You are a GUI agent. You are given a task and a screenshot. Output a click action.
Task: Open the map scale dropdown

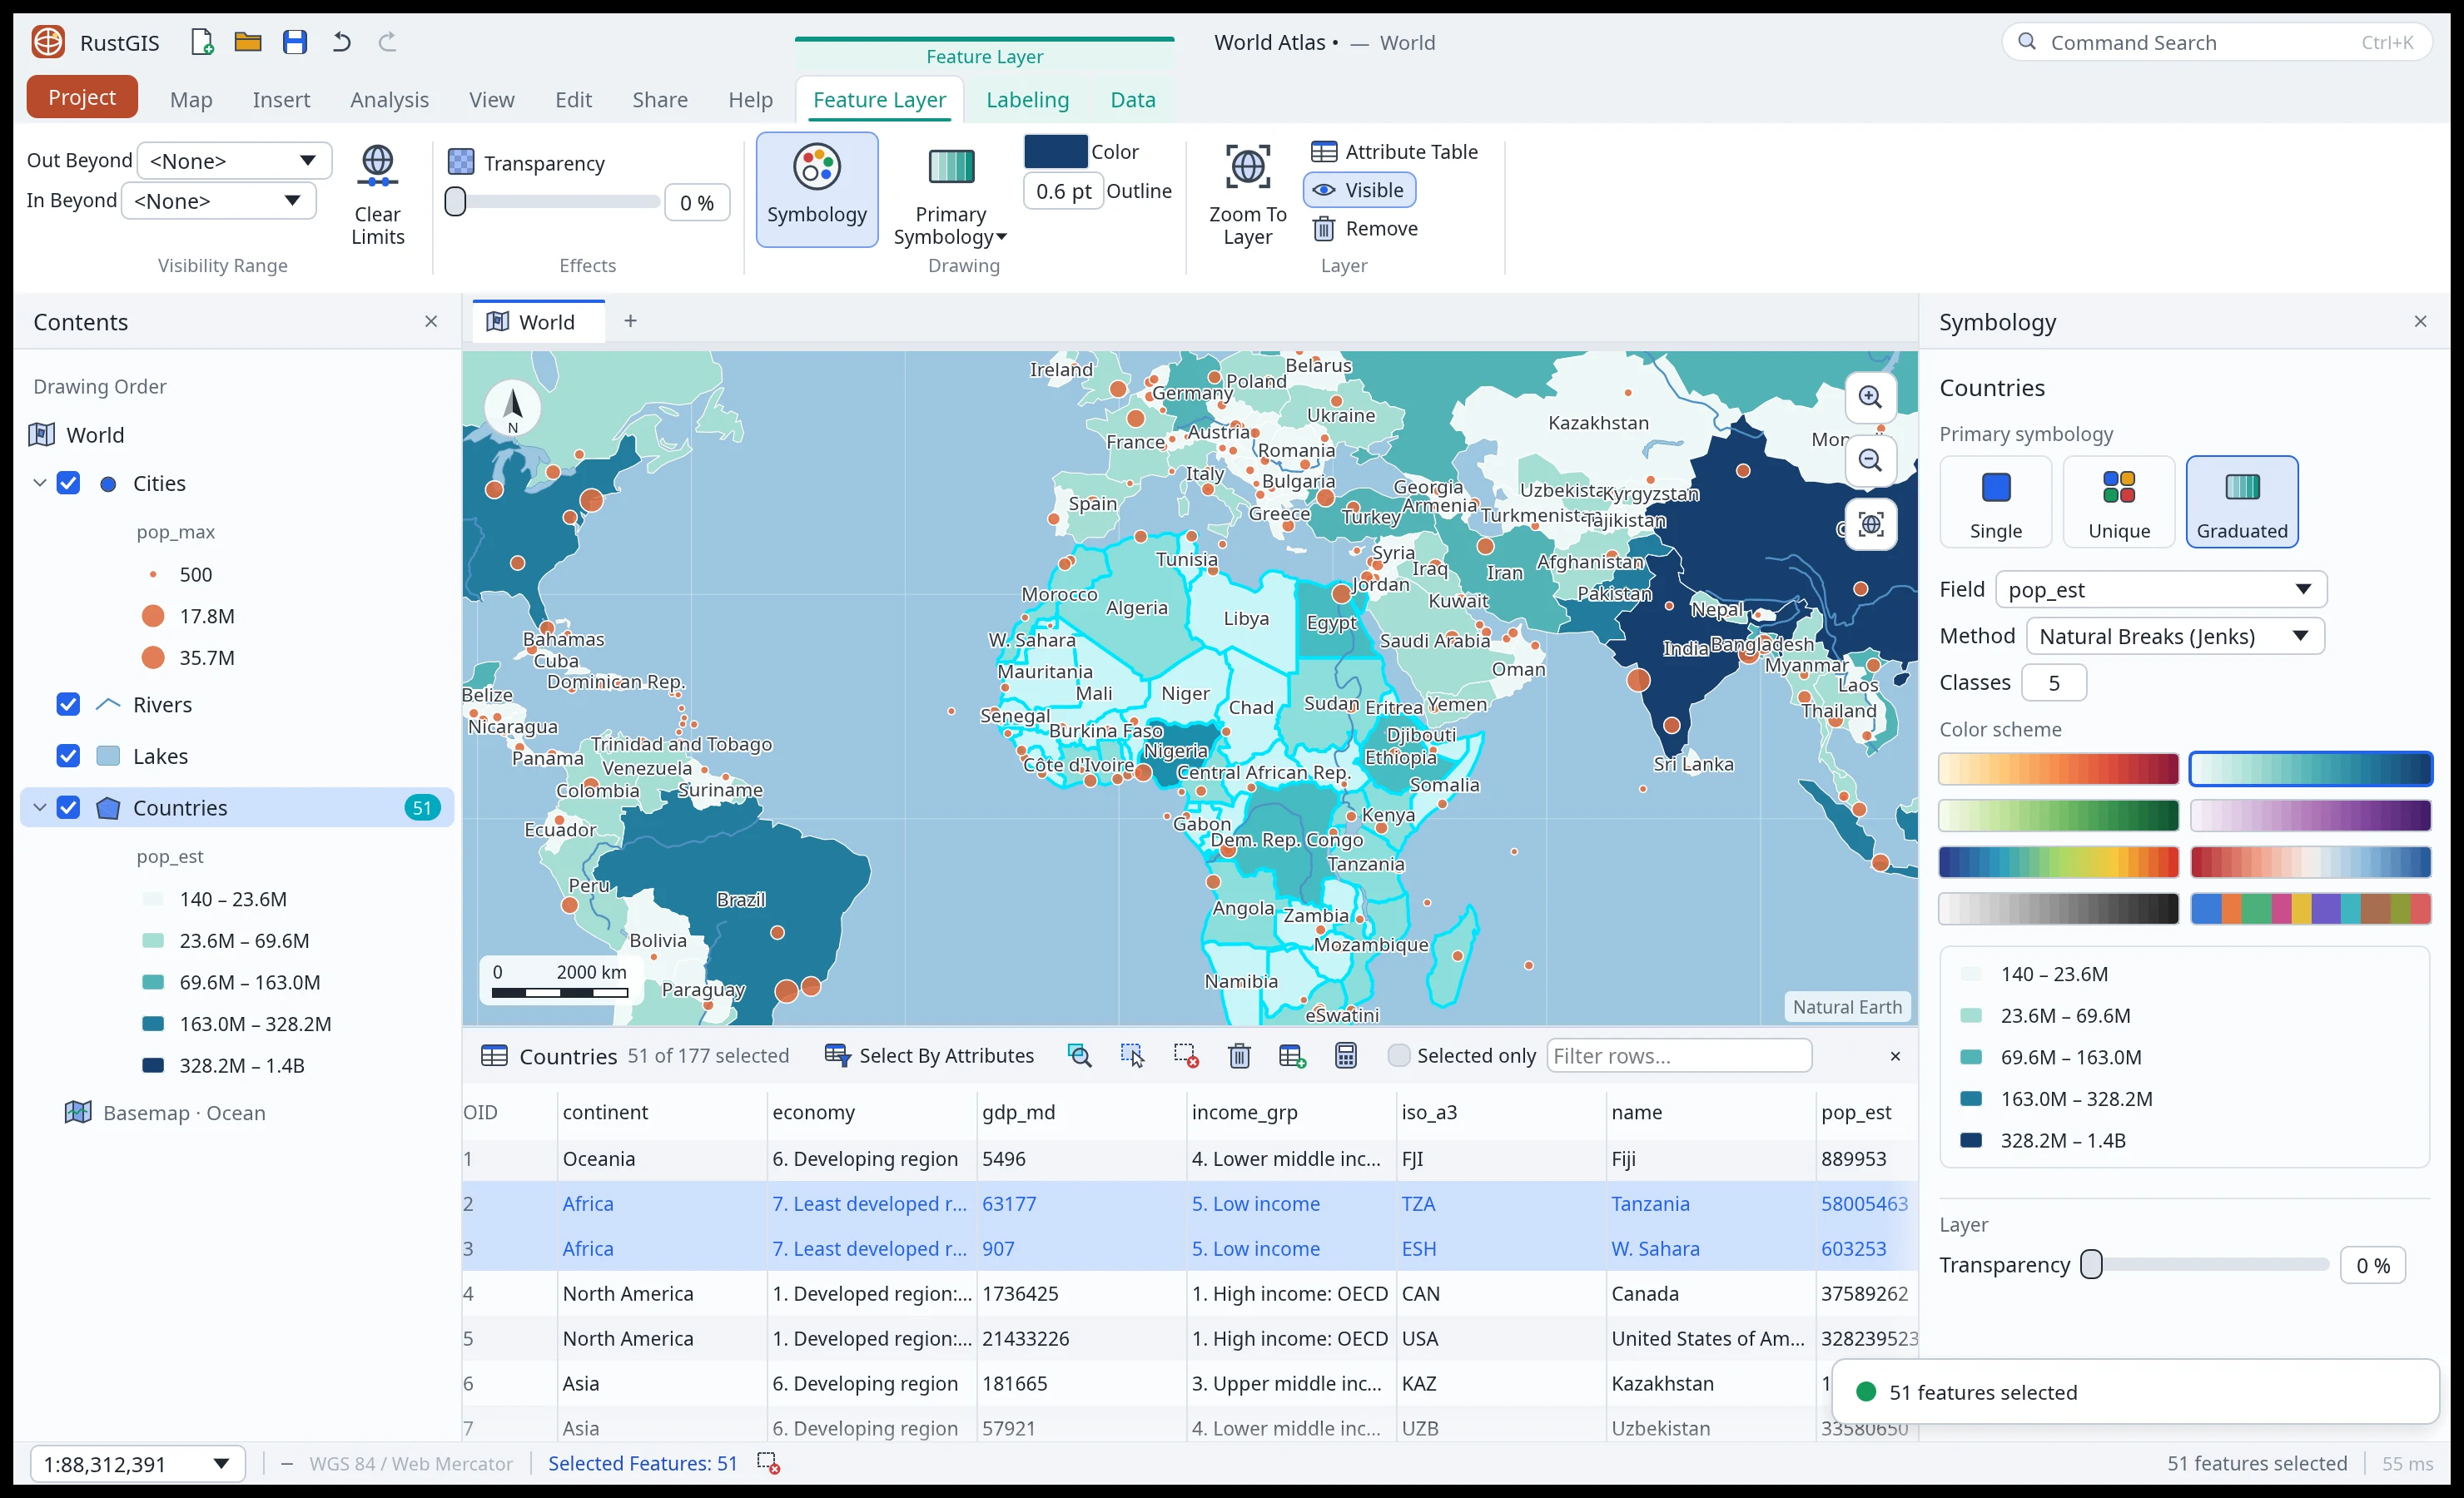(138, 1465)
